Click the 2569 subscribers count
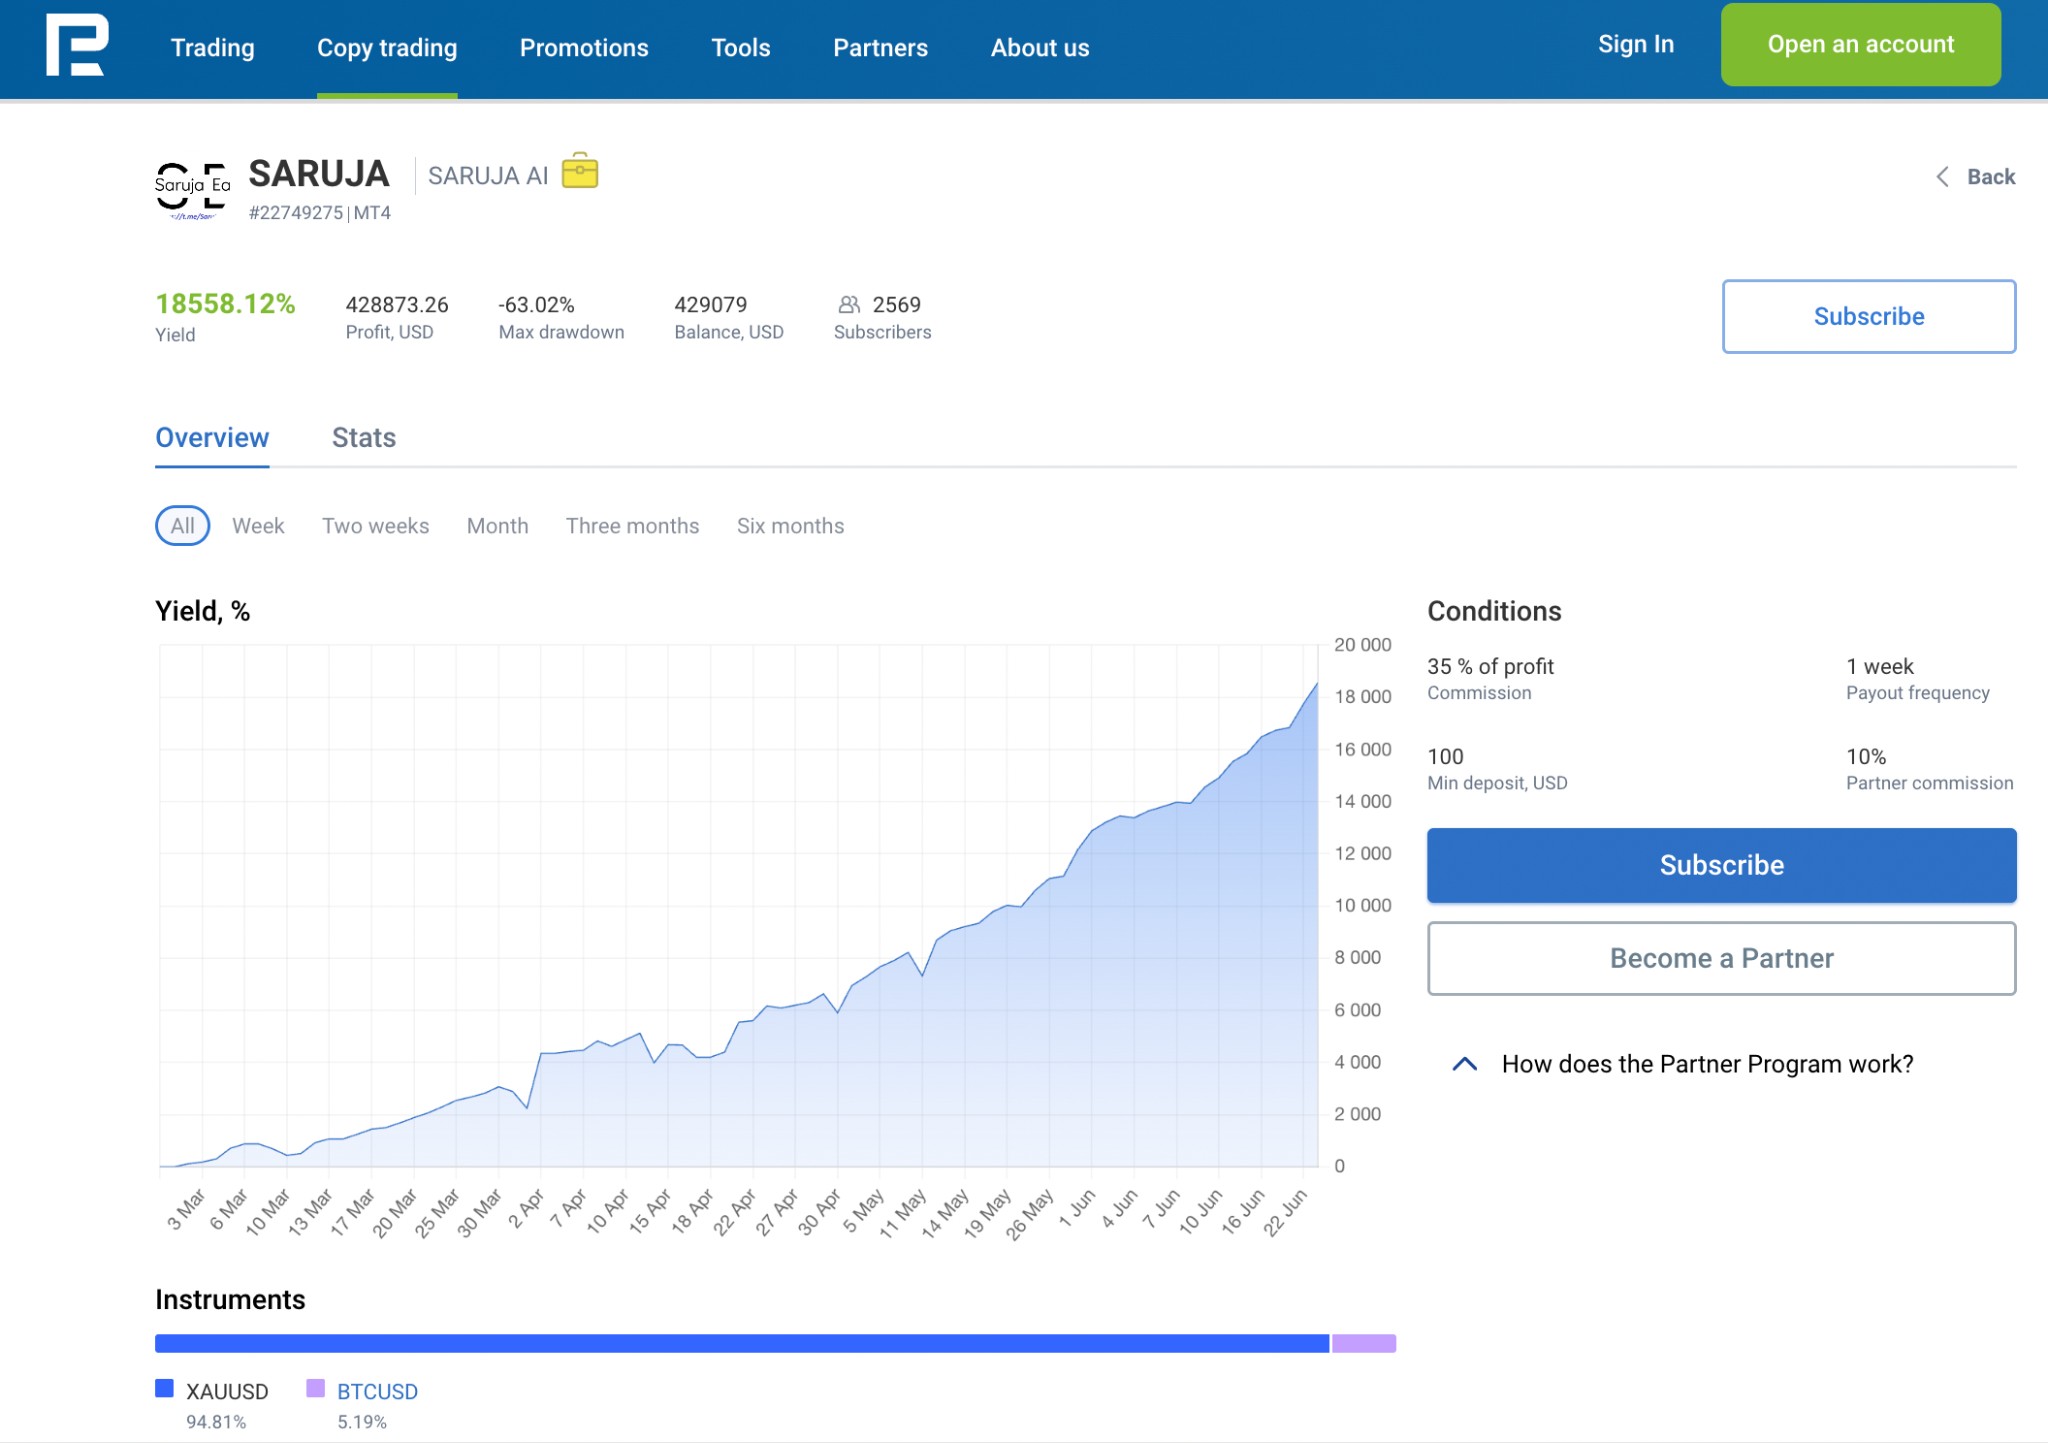Screen dimensions: 2048x1443 tap(896, 304)
